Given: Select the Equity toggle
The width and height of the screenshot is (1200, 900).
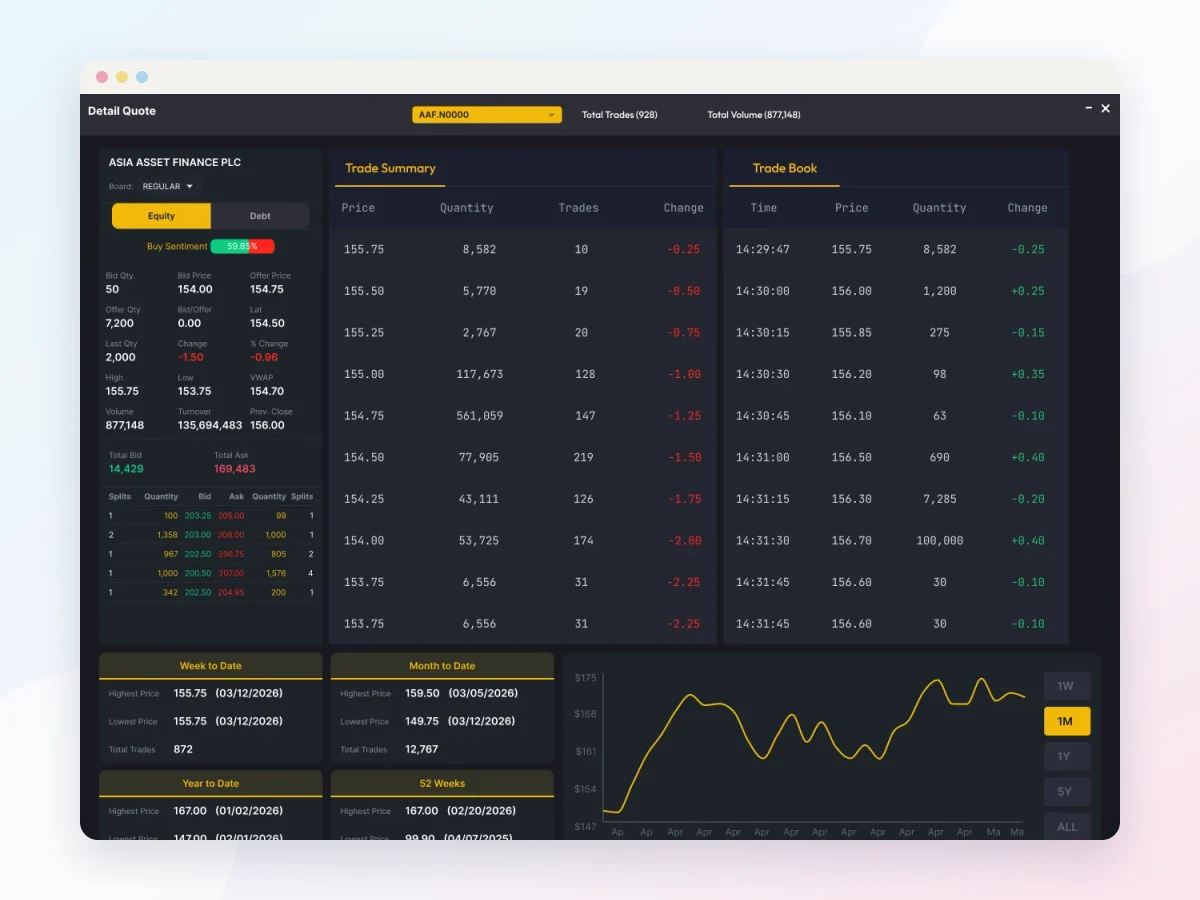Looking at the screenshot, I should pyautogui.click(x=161, y=216).
